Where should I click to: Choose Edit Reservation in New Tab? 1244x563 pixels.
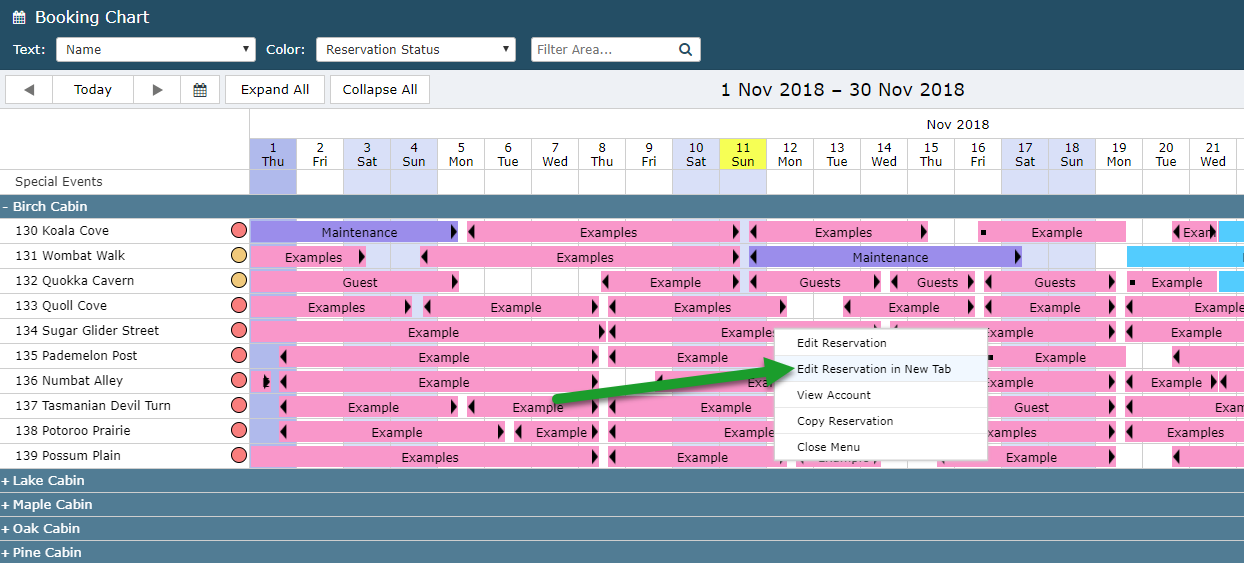click(x=881, y=369)
